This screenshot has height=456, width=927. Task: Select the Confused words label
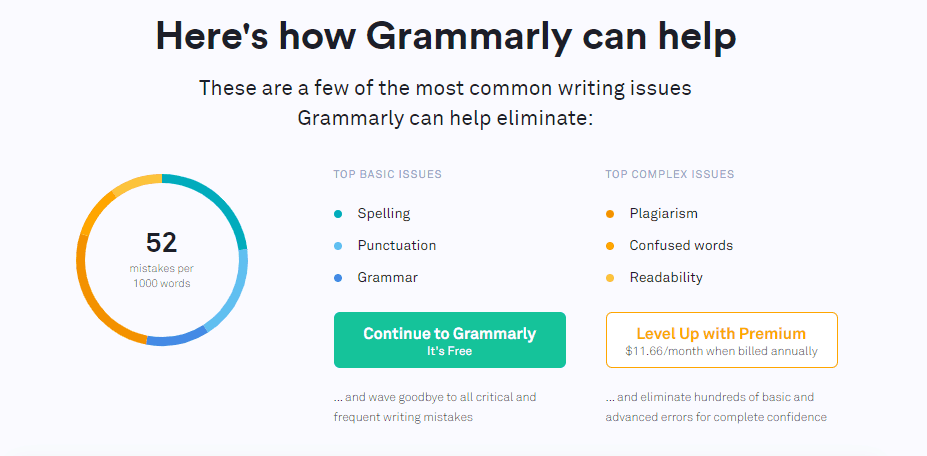681,245
